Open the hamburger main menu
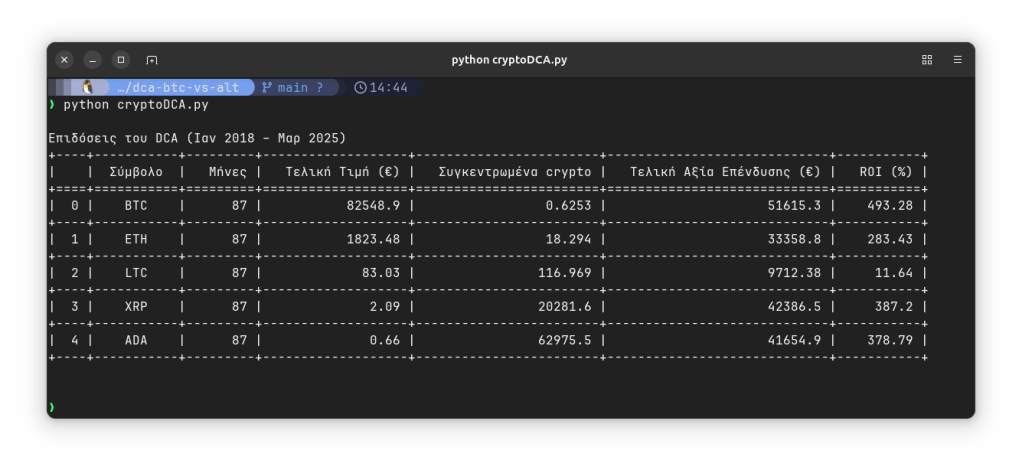The image size is (1022, 470). pyautogui.click(x=956, y=60)
